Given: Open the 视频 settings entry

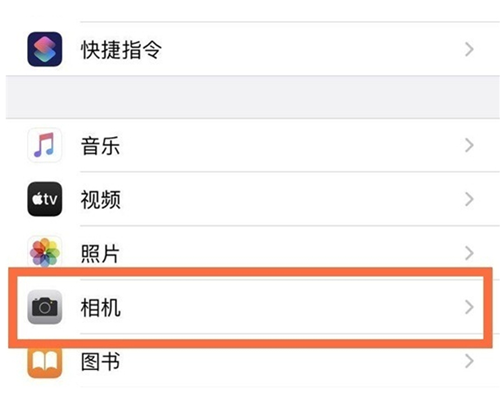Looking at the screenshot, I should (101, 200).
